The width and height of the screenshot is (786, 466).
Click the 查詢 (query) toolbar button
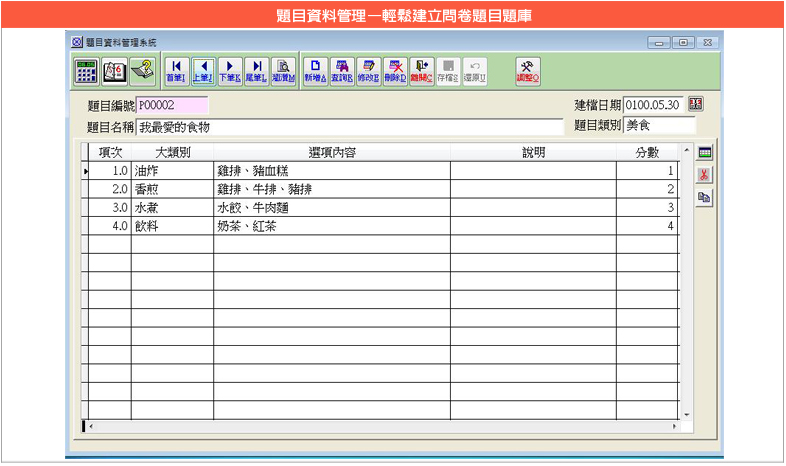click(x=341, y=71)
